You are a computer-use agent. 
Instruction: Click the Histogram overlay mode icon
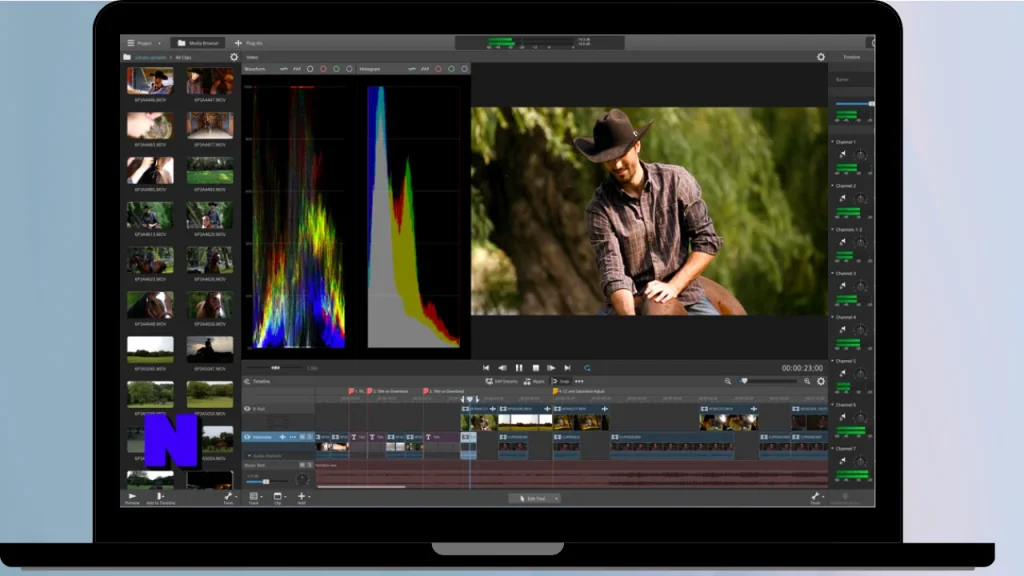[411, 69]
